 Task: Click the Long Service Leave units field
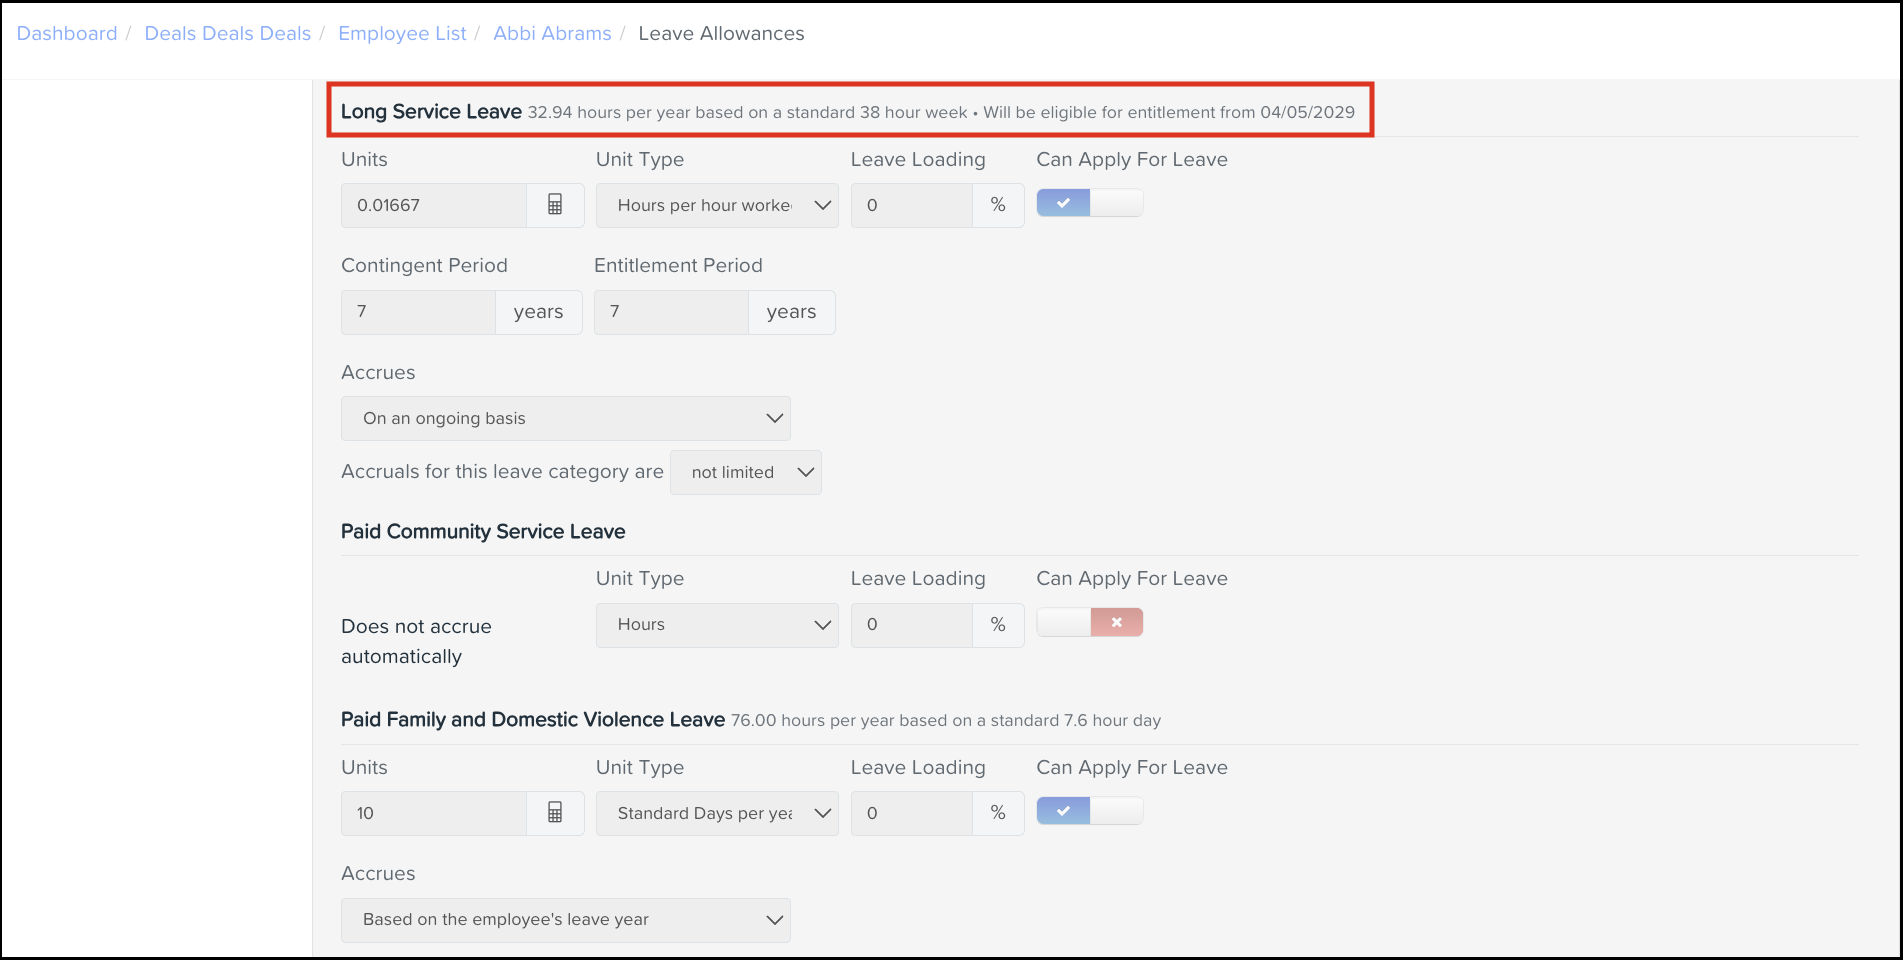pyautogui.click(x=433, y=205)
